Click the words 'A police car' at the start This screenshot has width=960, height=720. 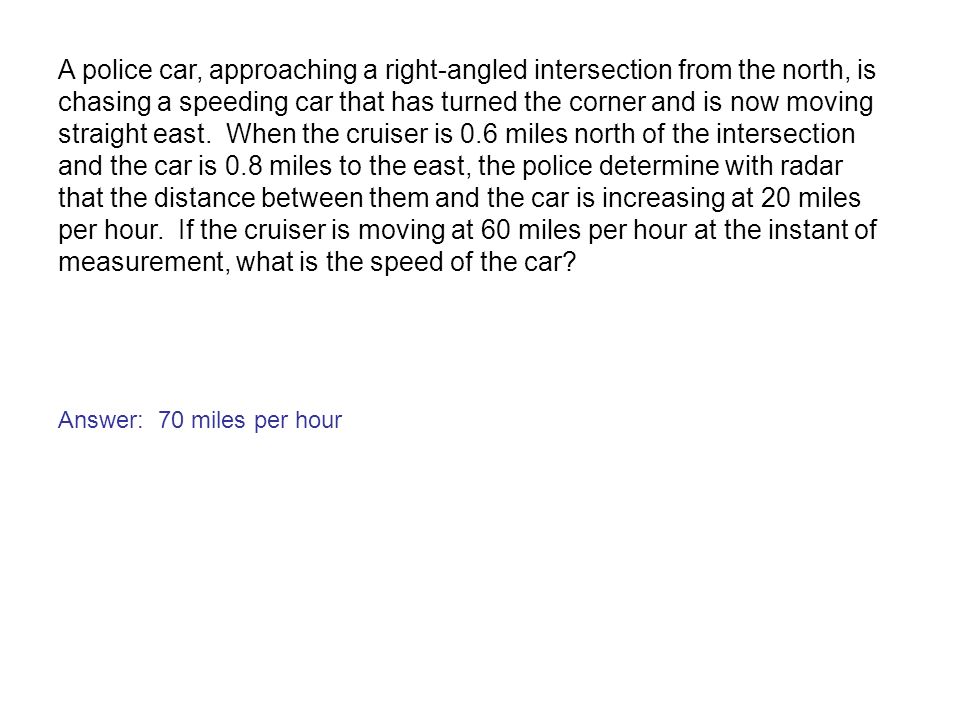tap(130, 70)
